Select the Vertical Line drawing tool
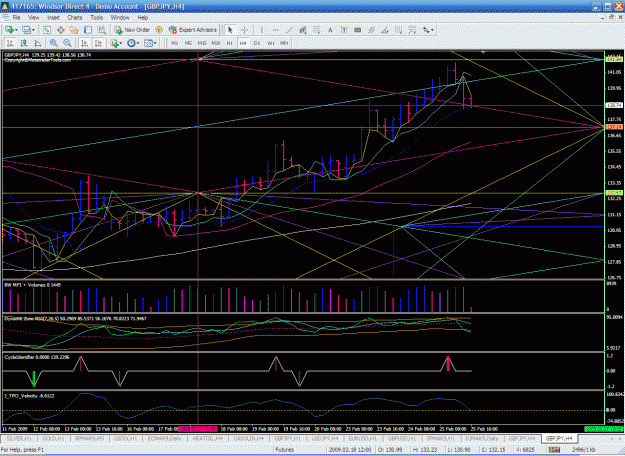Image resolution: width=625 pixels, height=456 pixels. point(261,30)
